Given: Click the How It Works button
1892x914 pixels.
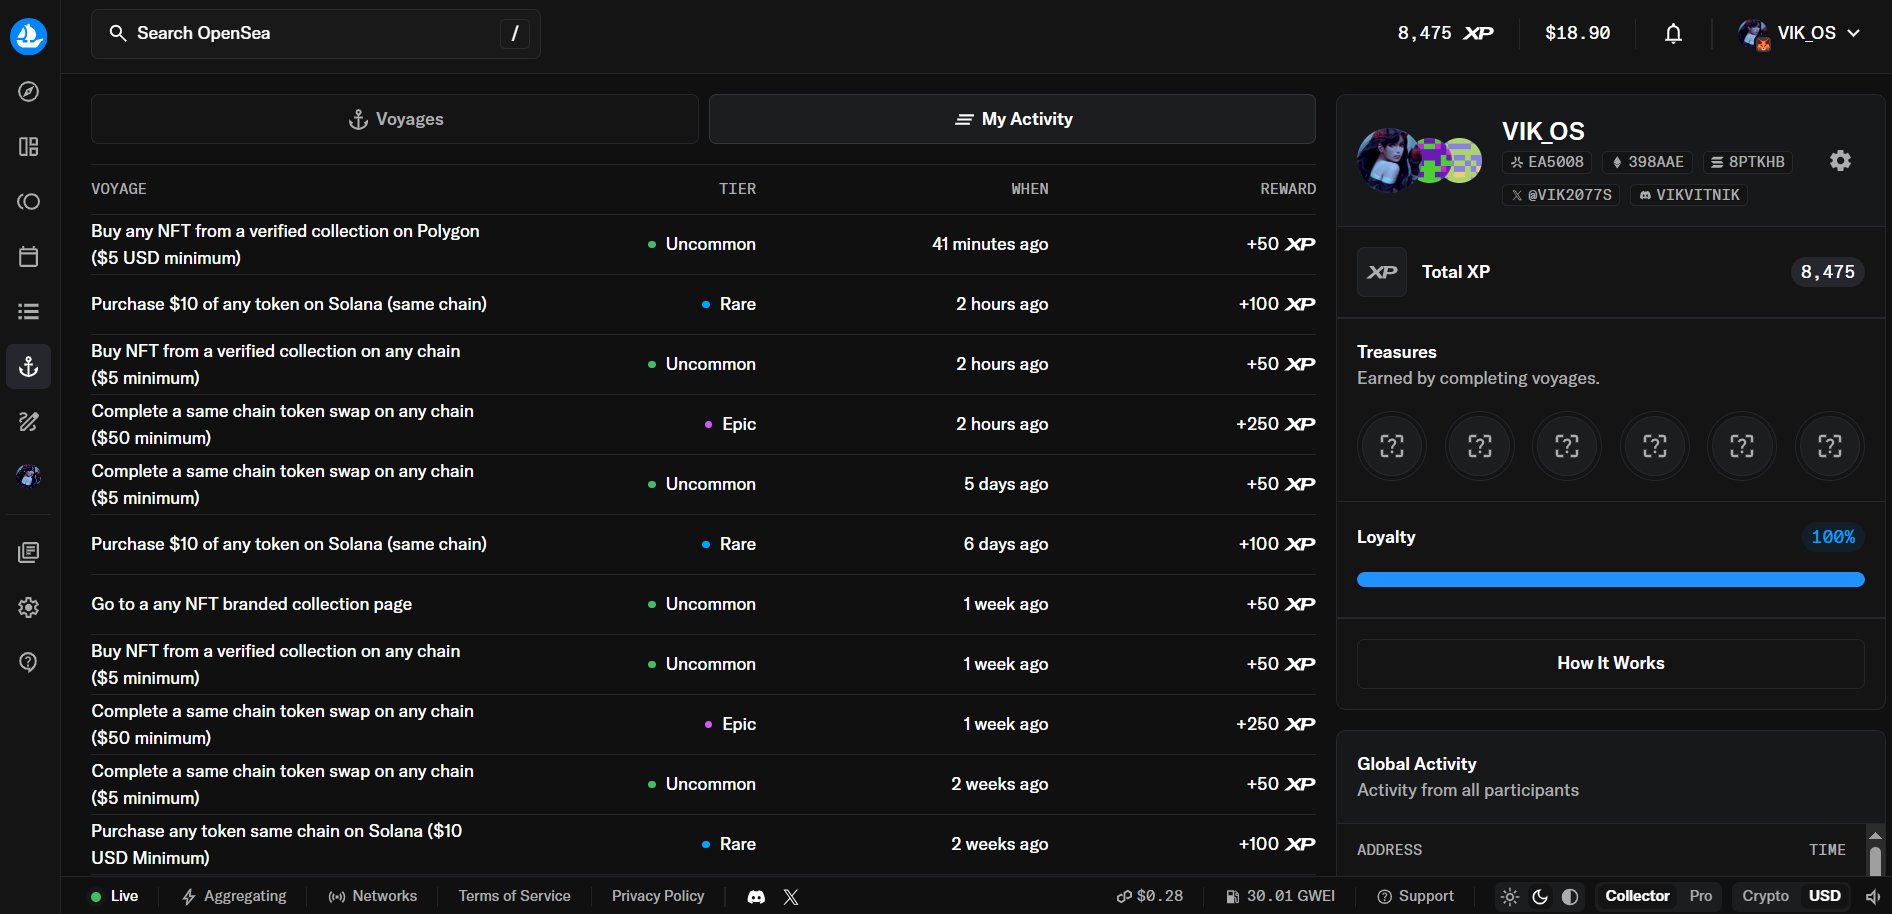Looking at the screenshot, I should (x=1611, y=664).
